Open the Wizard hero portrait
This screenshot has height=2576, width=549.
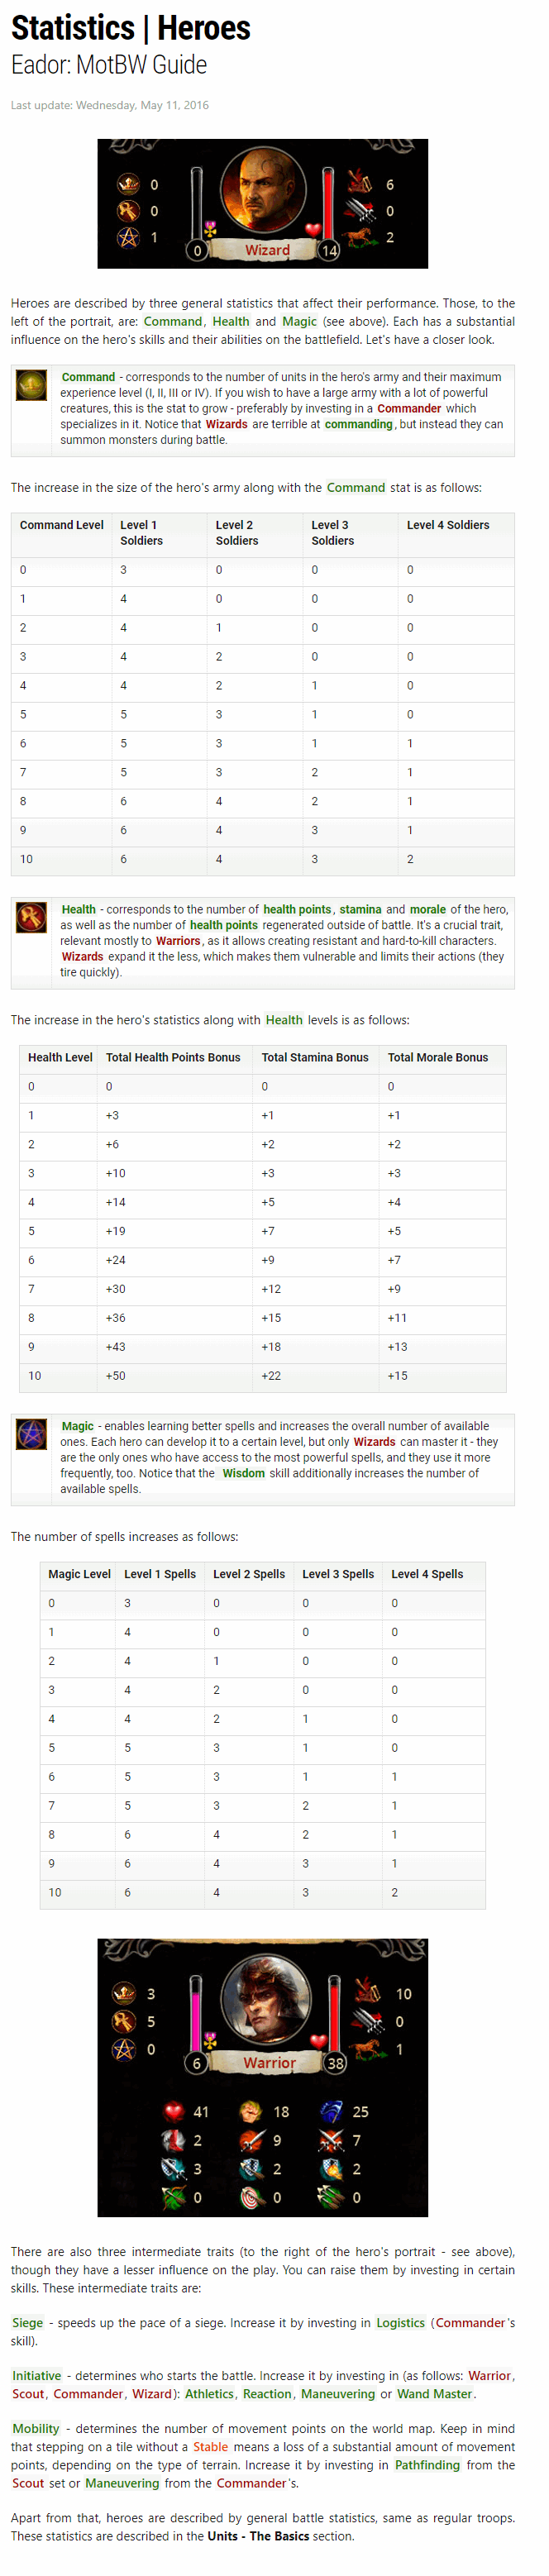point(263,188)
